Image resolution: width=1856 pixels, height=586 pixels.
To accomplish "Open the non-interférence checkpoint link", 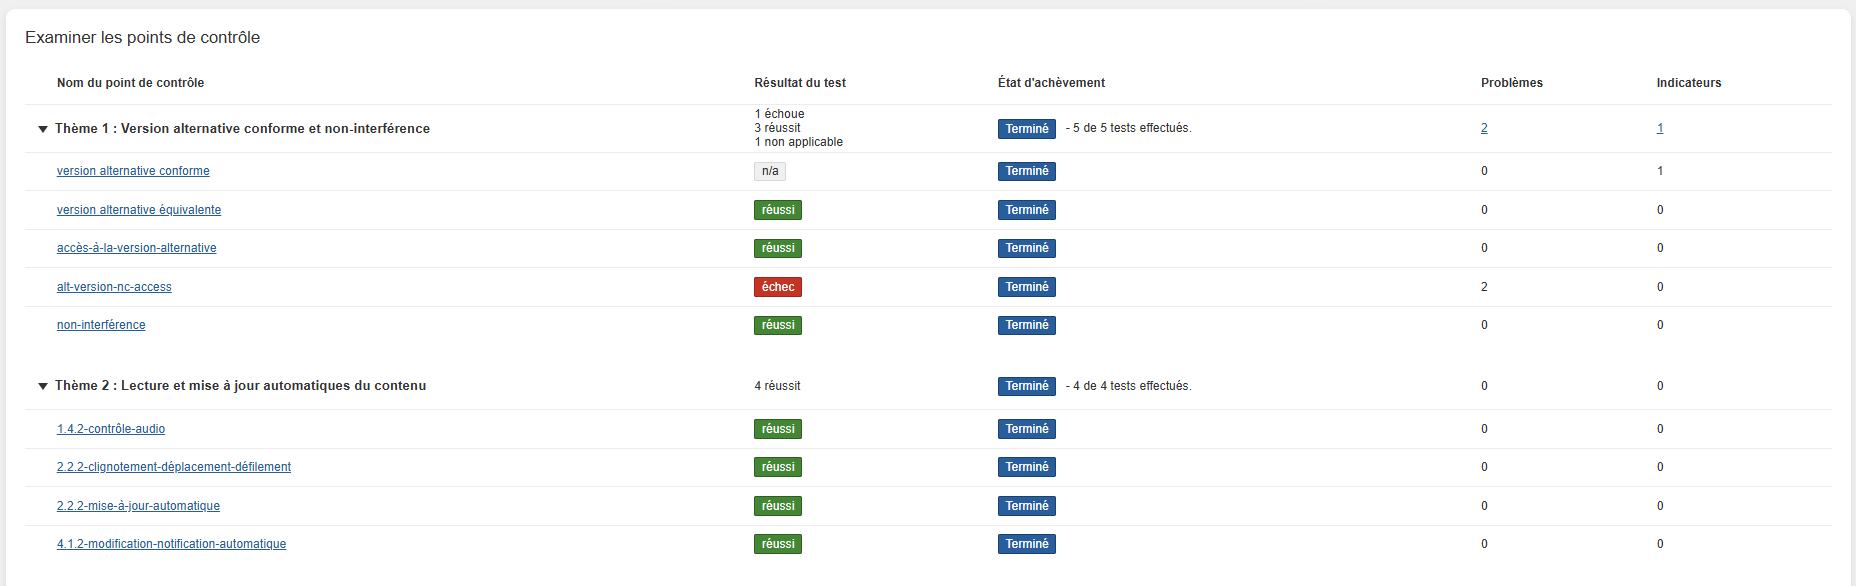I will click(x=101, y=325).
